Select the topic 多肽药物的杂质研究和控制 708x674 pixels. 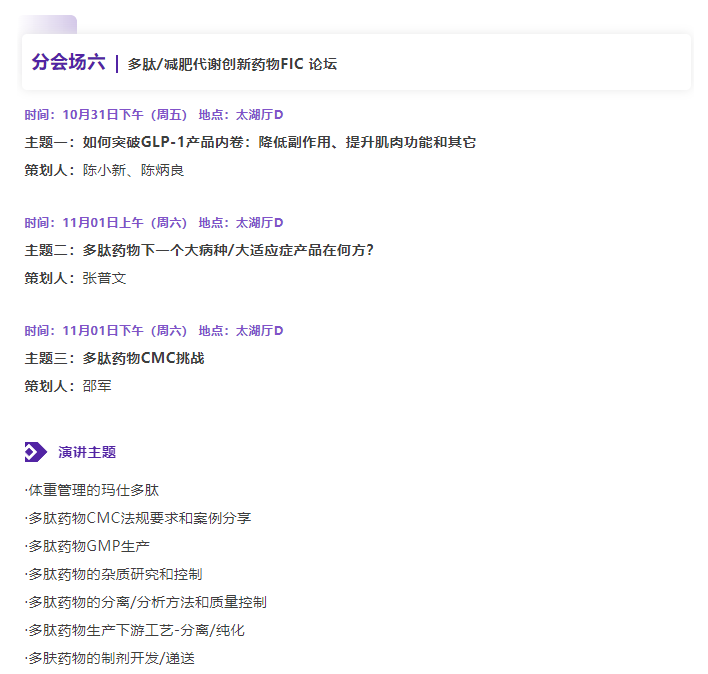[x=113, y=574]
